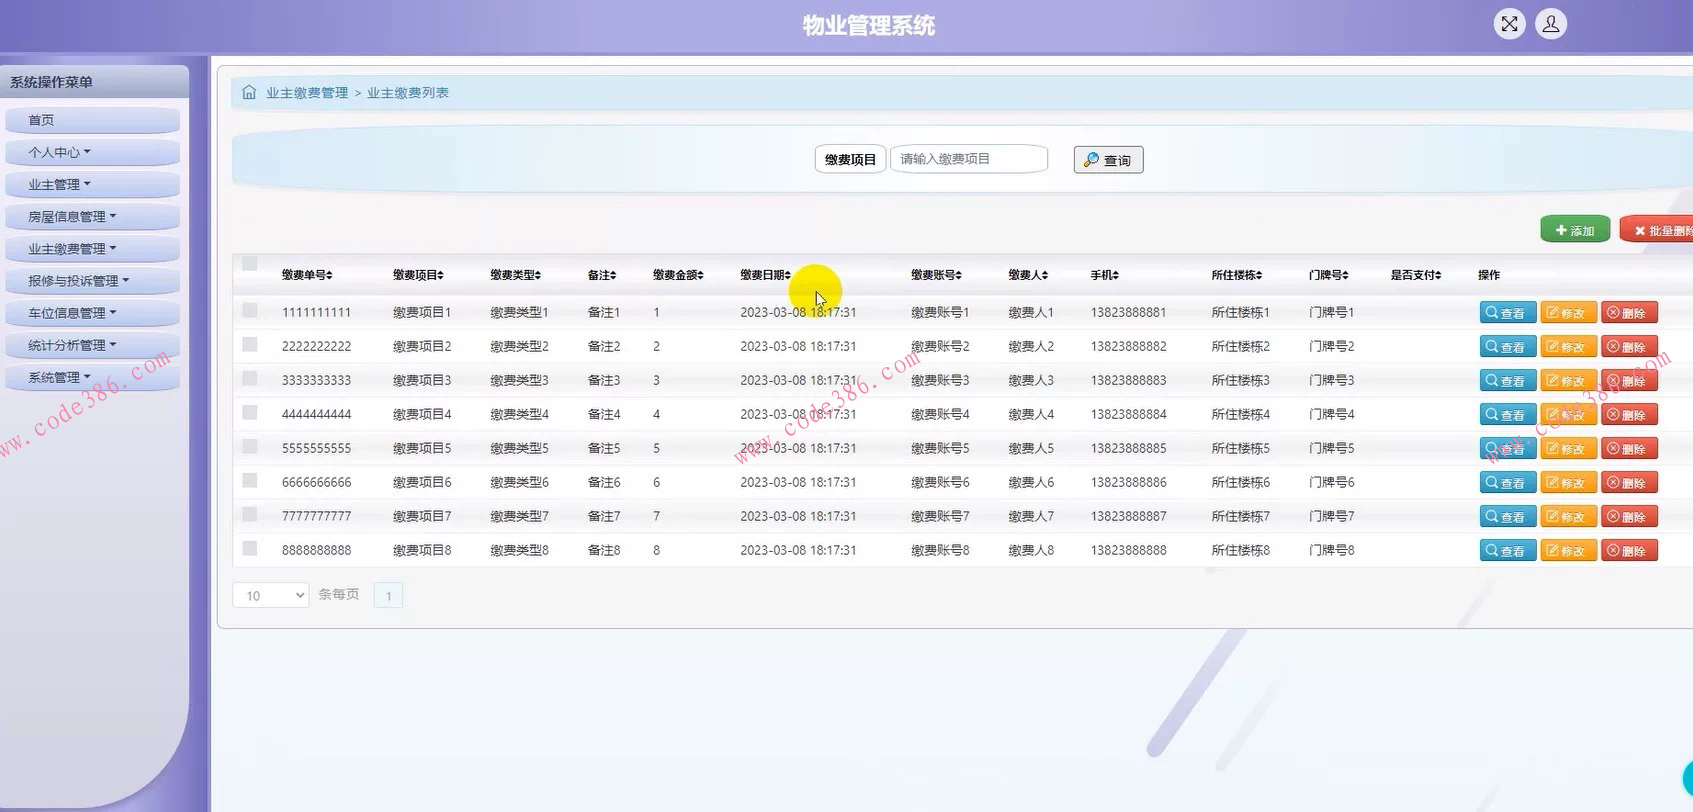Screen dimensions: 1693x812
Task: Check the checkbox for row 7777777777
Action: (250, 515)
